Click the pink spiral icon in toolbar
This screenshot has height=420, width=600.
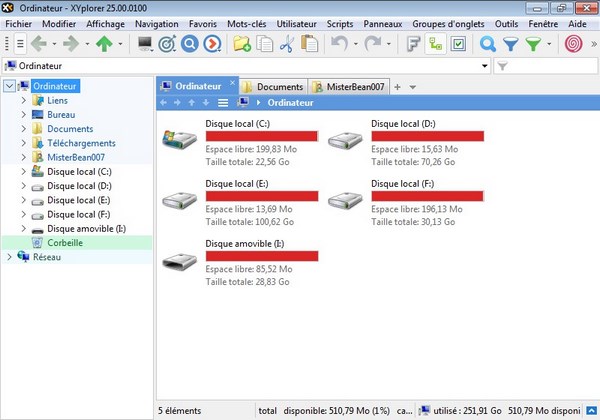point(573,44)
